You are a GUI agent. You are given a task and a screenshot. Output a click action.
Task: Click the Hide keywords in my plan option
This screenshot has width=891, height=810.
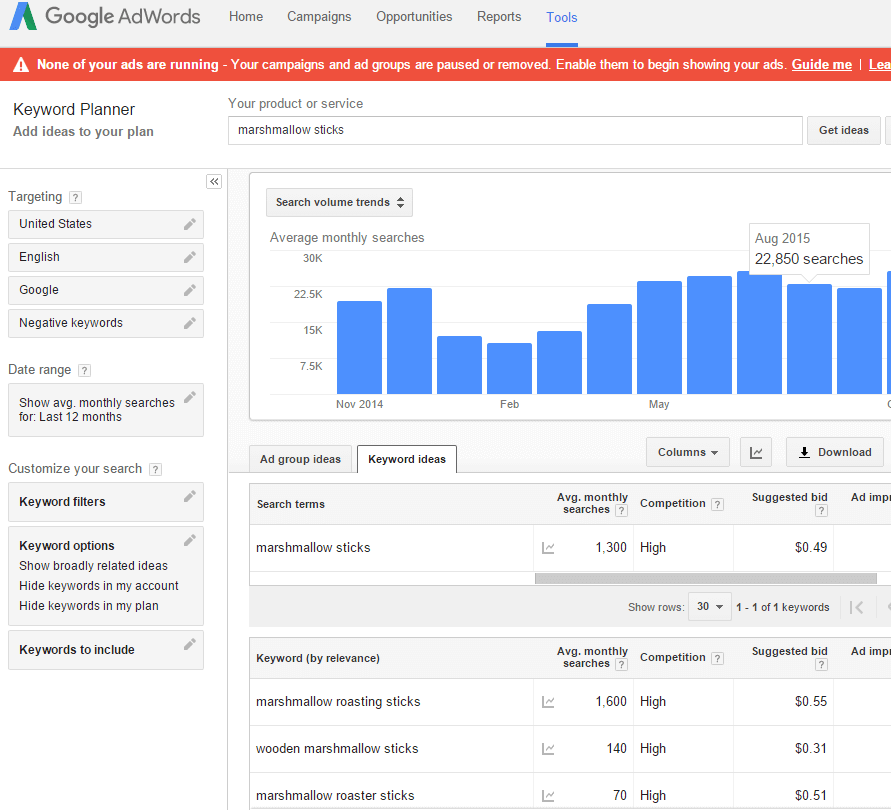pyautogui.click(x=89, y=606)
